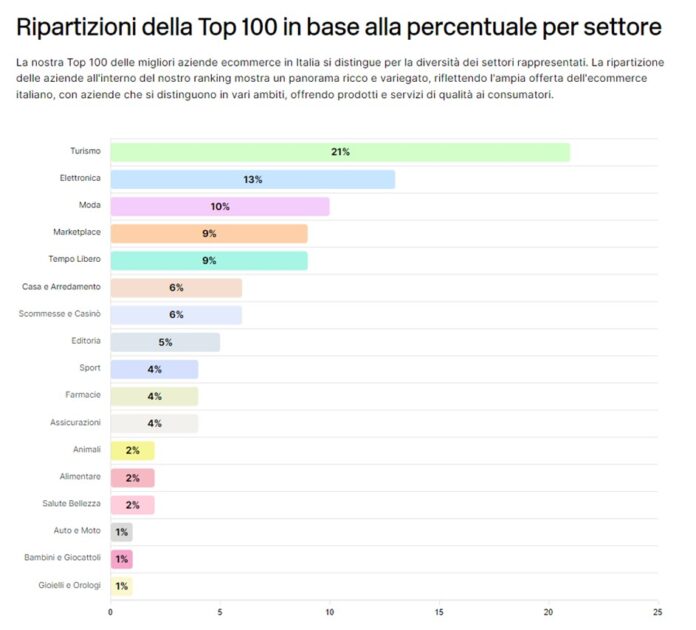Click the teal Tempo Libero bar
696x630 pixels.
pyautogui.click(x=209, y=261)
